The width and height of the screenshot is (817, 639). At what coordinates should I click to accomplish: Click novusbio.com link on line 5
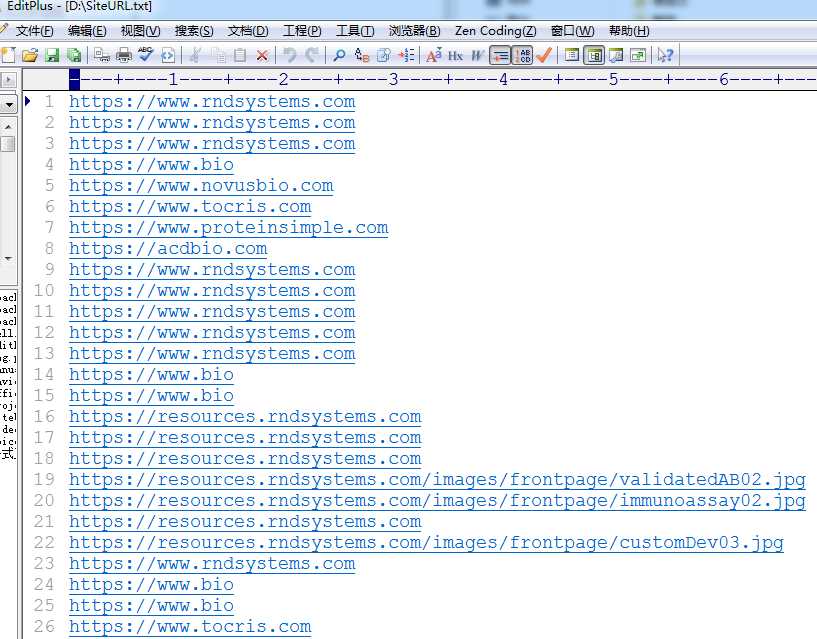coord(201,186)
